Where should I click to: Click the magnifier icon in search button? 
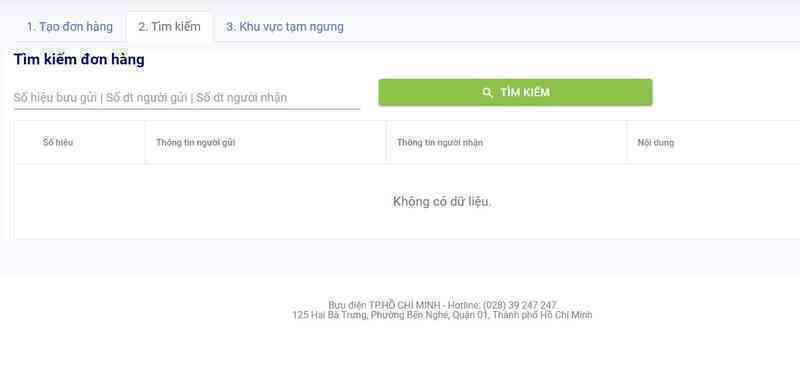pos(487,92)
